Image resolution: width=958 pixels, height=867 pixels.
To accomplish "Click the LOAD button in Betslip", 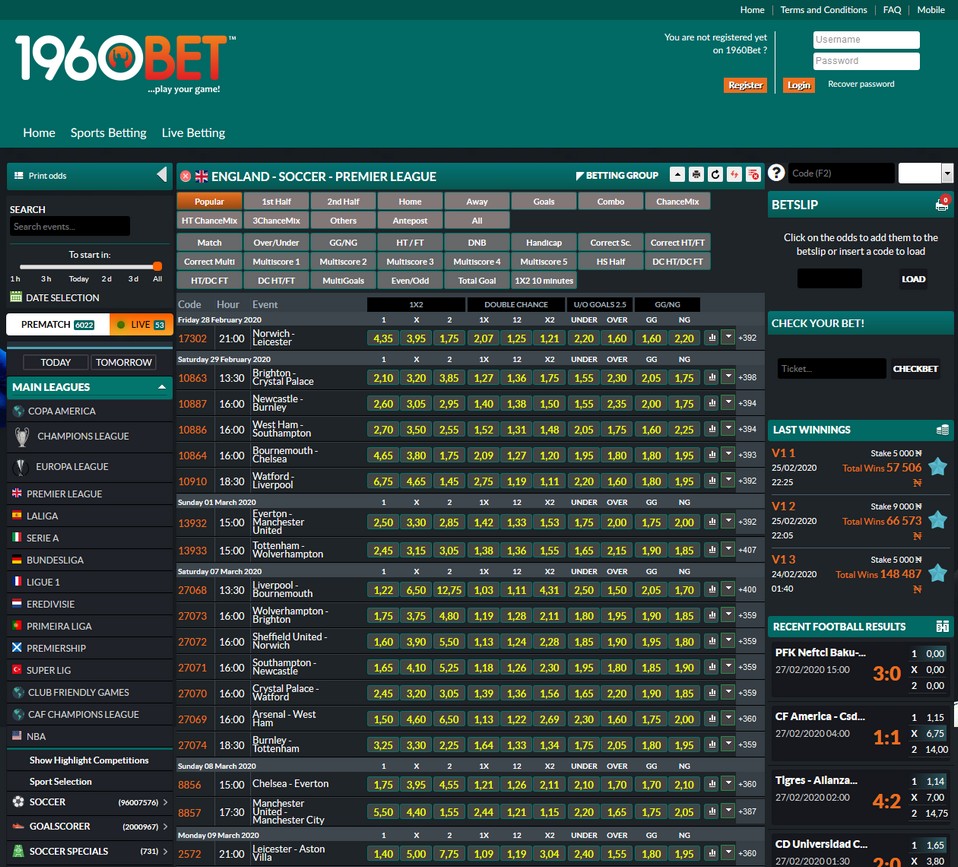I will point(913,279).
